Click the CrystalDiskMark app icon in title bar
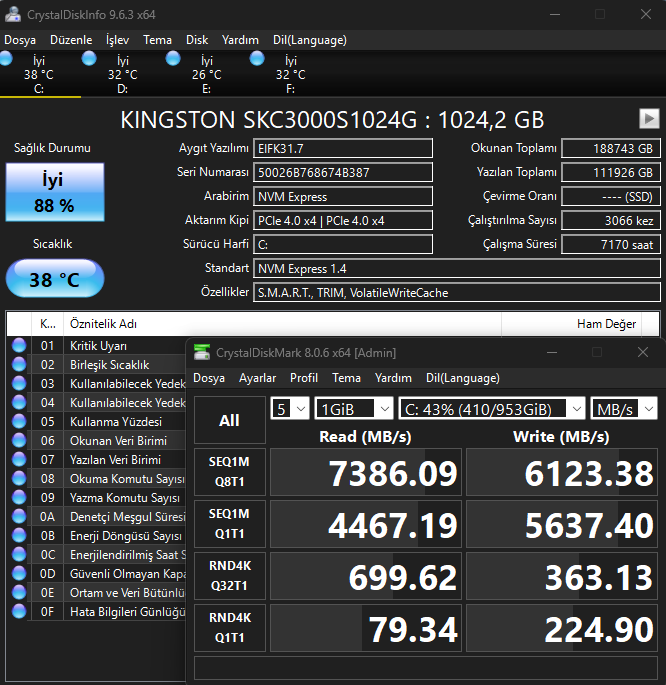This screenshot has height=685, width=666. 202,352
